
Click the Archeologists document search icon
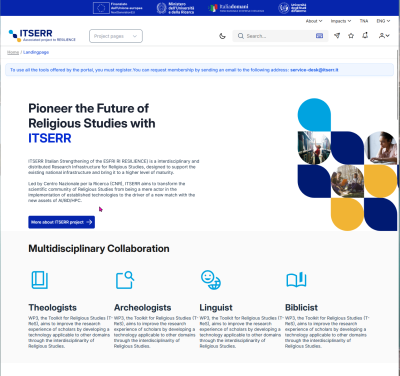click(x=125, y=280)
